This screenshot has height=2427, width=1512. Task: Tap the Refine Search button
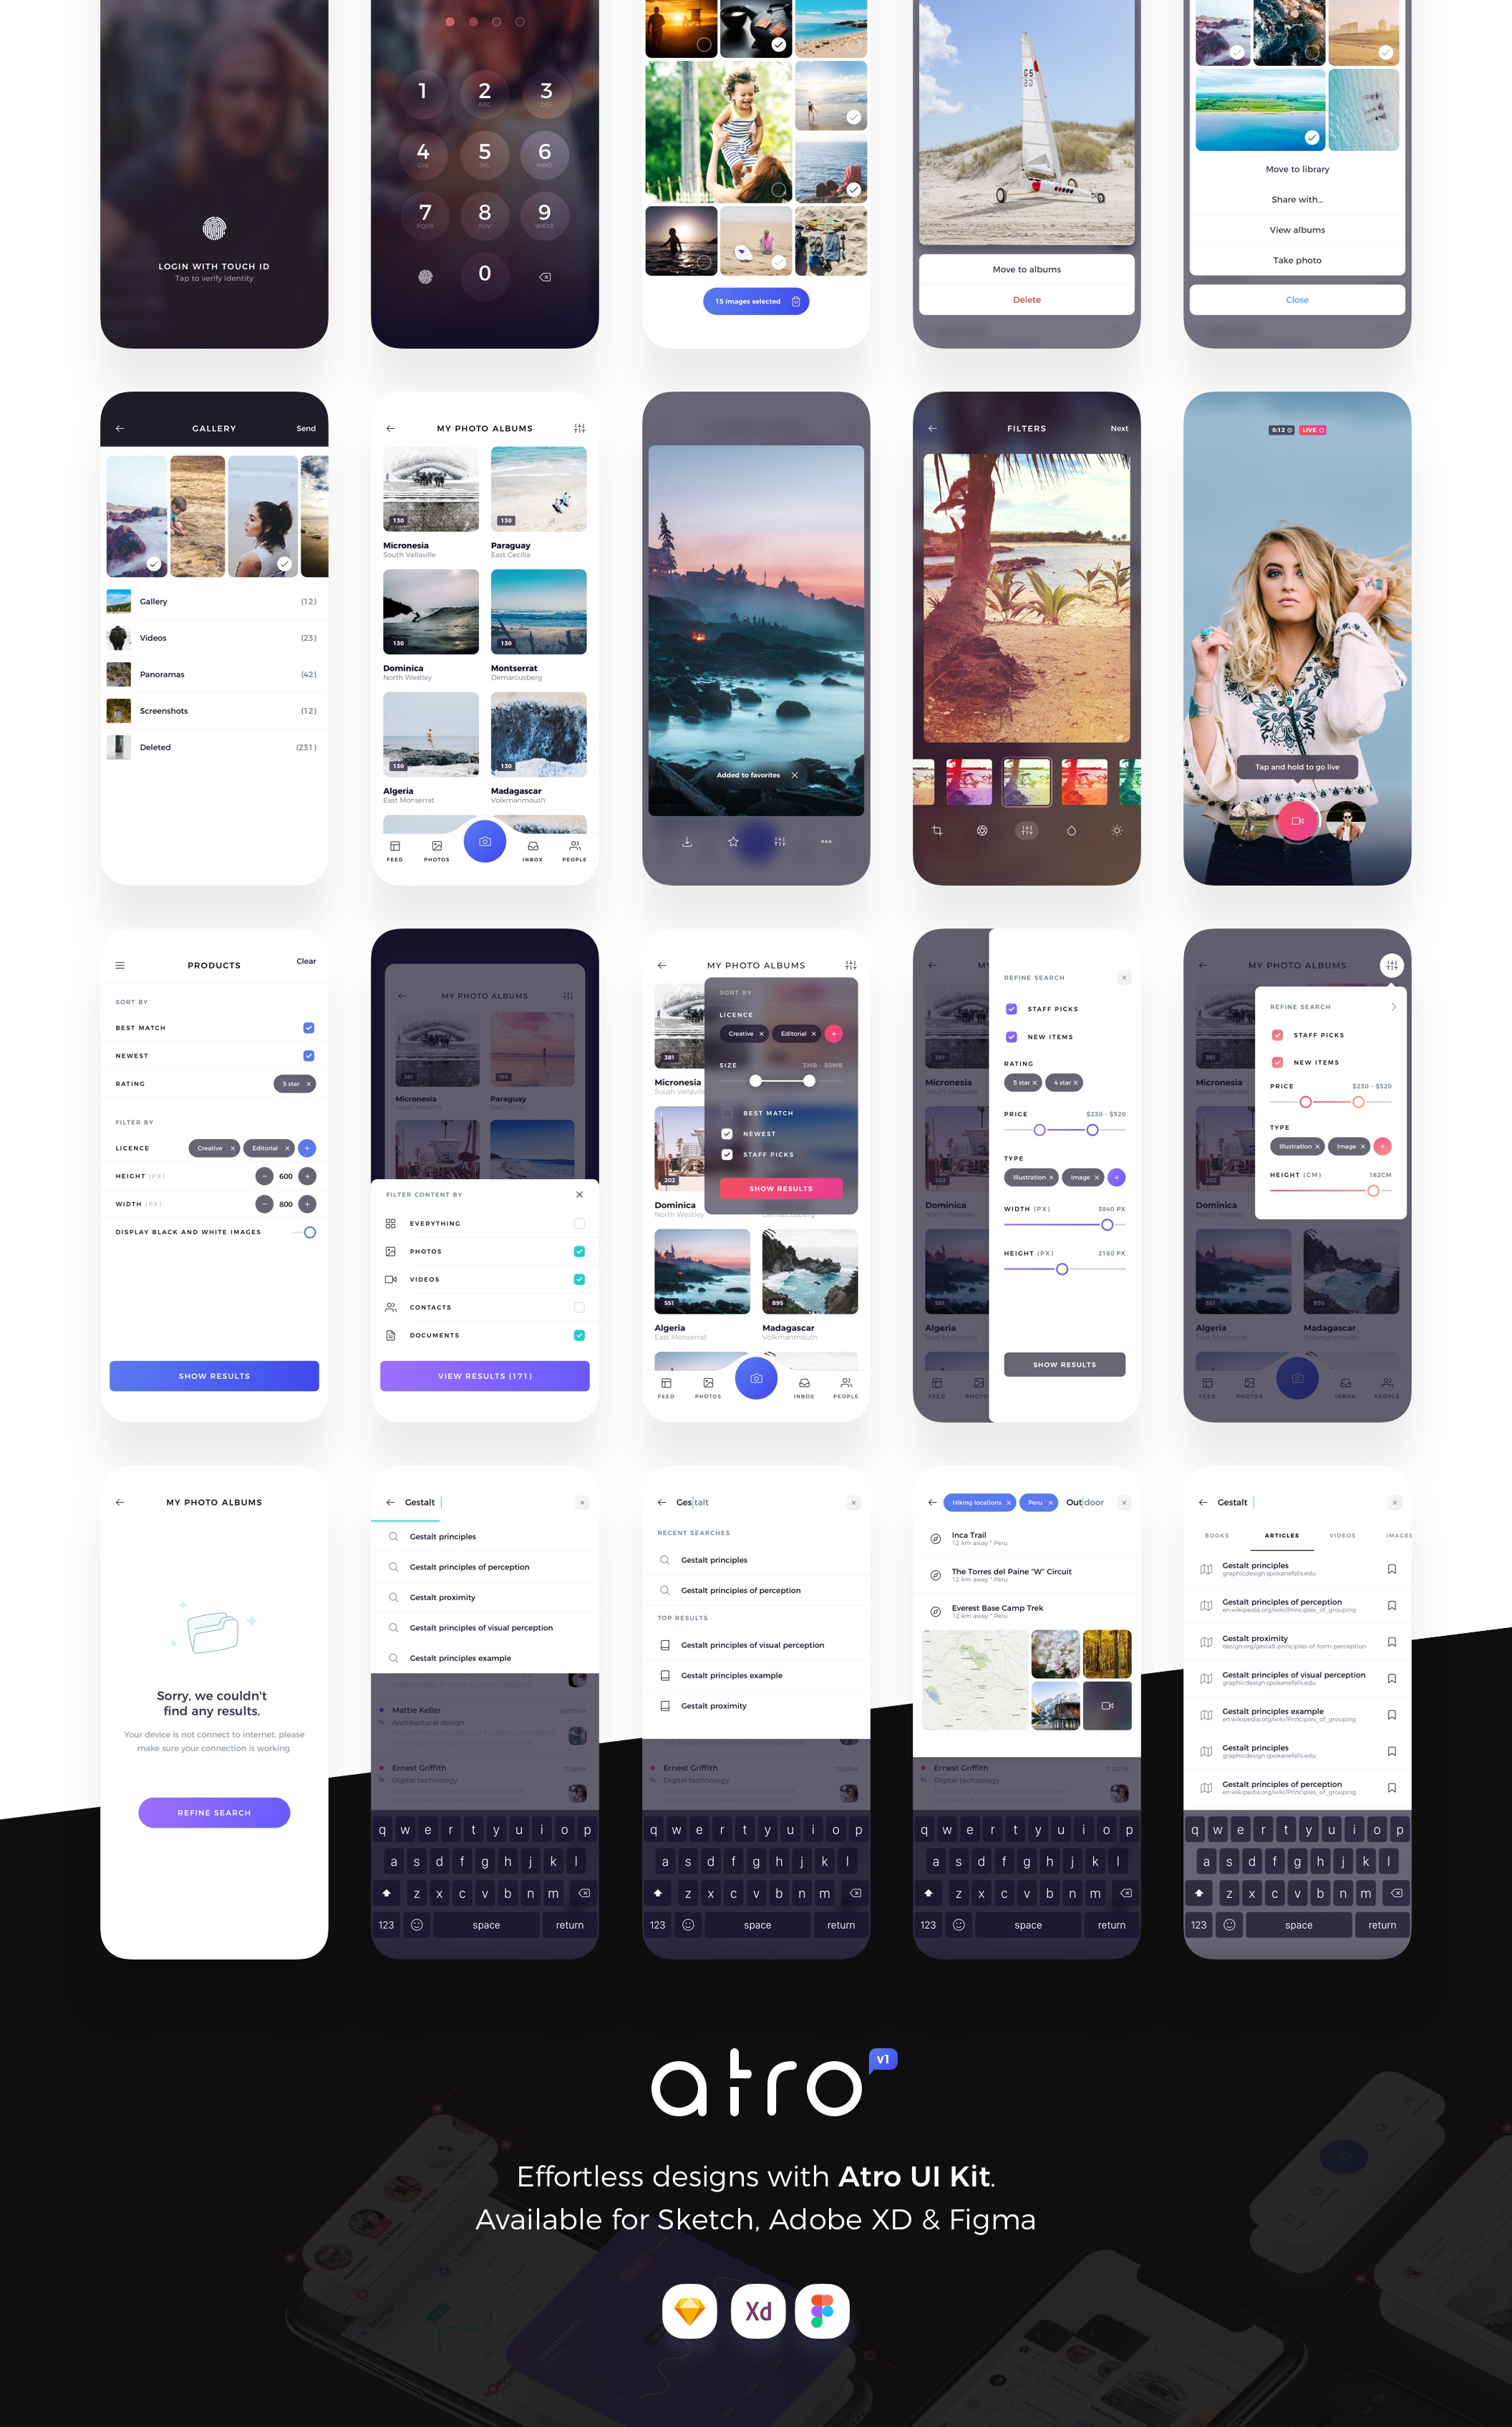point(214,1813)
